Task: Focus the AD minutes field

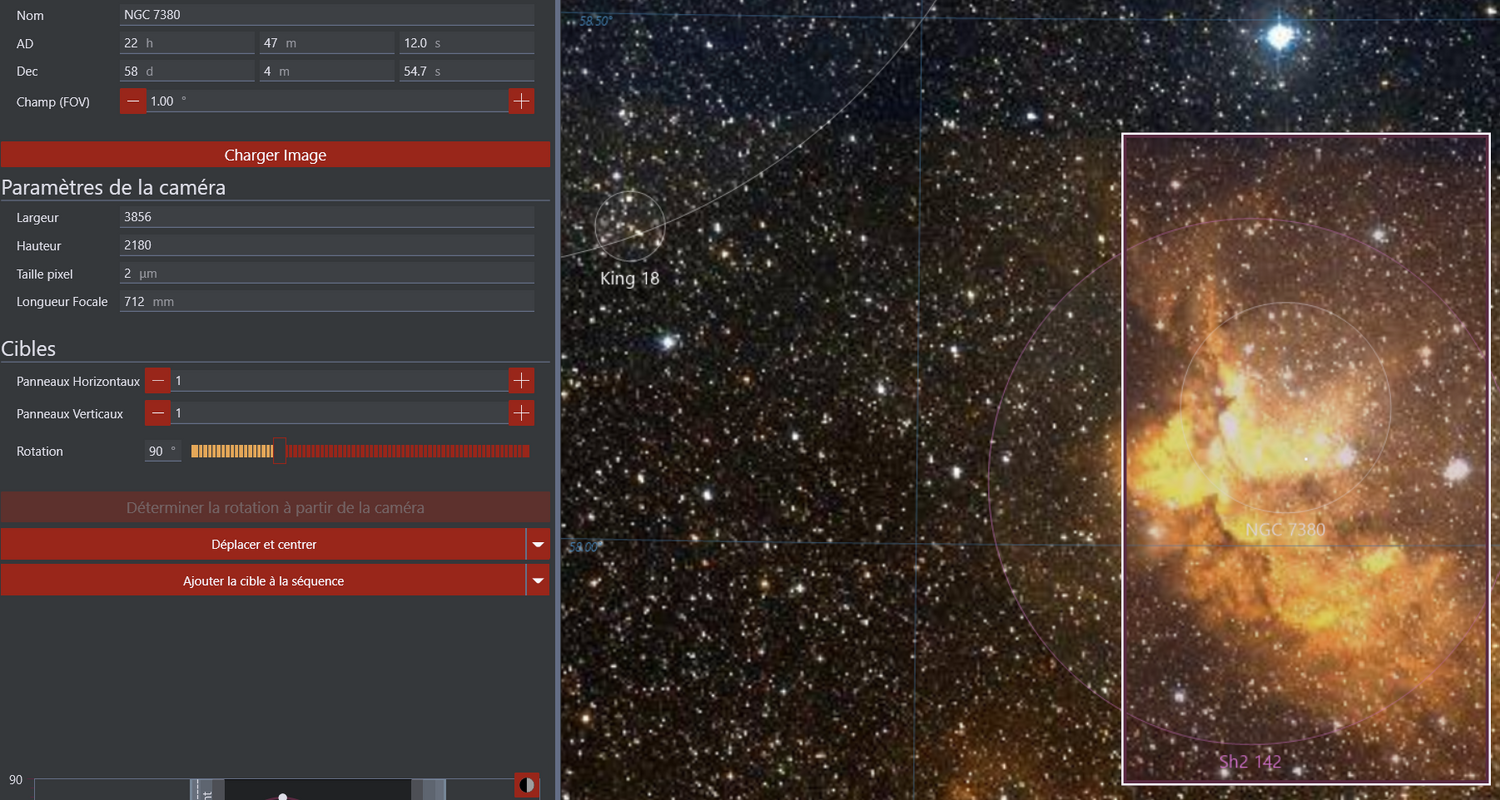Action: click(x=327, y=44)
